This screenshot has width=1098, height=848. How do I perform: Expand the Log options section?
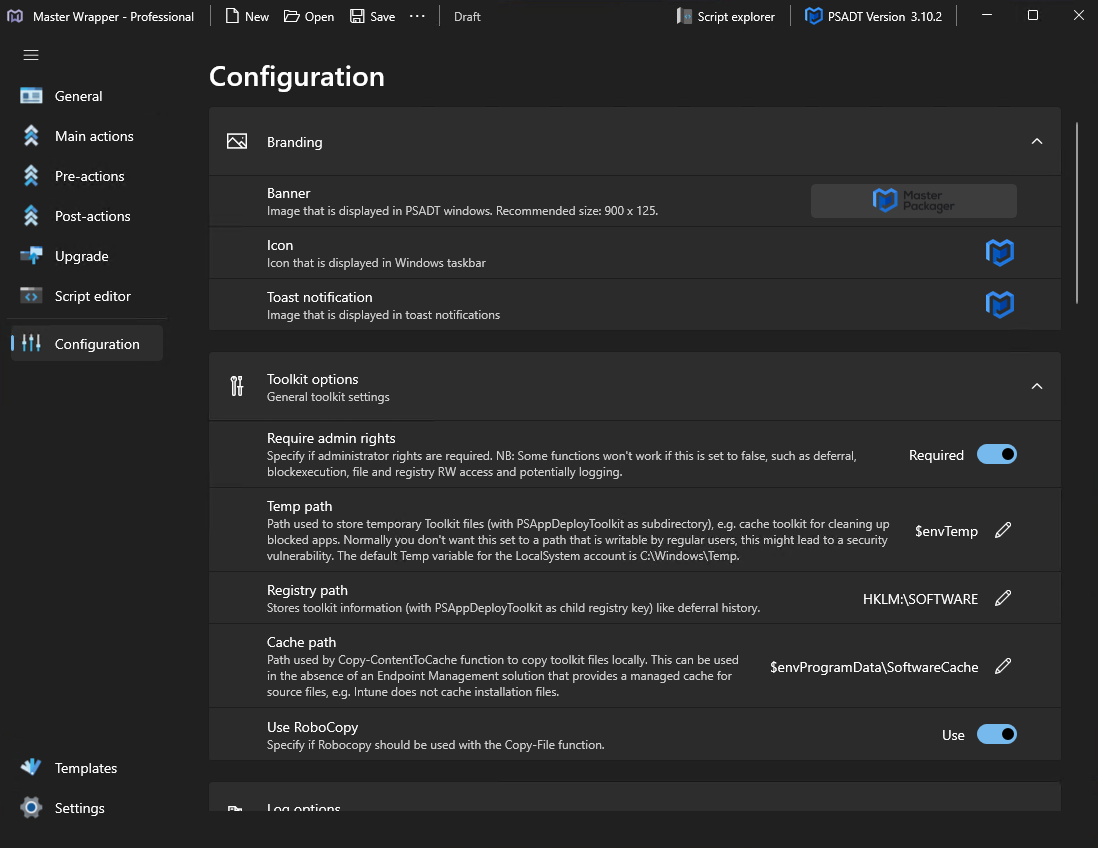(634, 798)
